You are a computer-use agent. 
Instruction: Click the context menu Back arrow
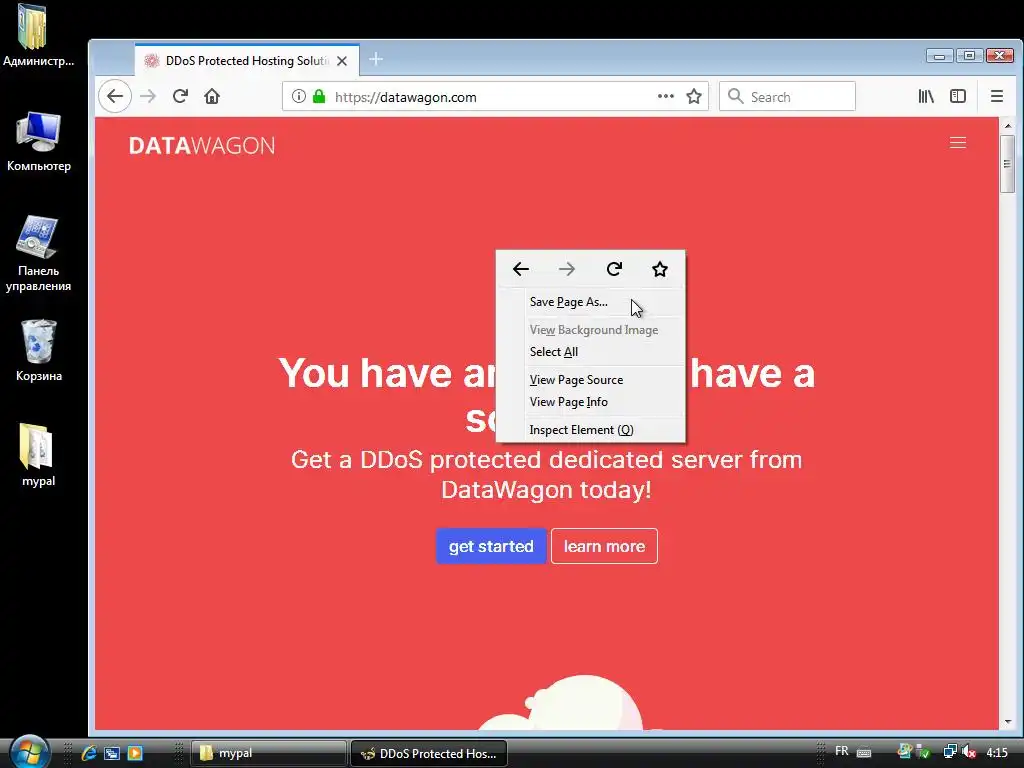520,269
